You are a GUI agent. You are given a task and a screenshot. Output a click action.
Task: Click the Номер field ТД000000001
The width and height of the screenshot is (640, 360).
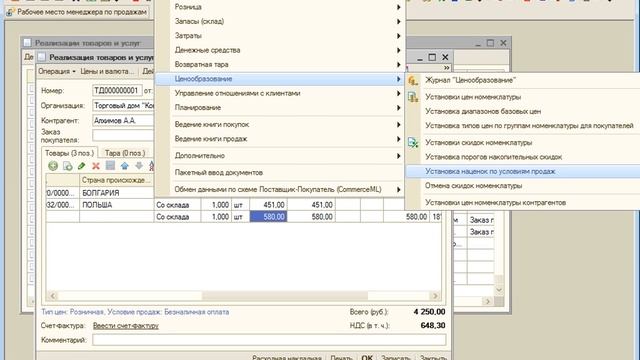point(117,90)
